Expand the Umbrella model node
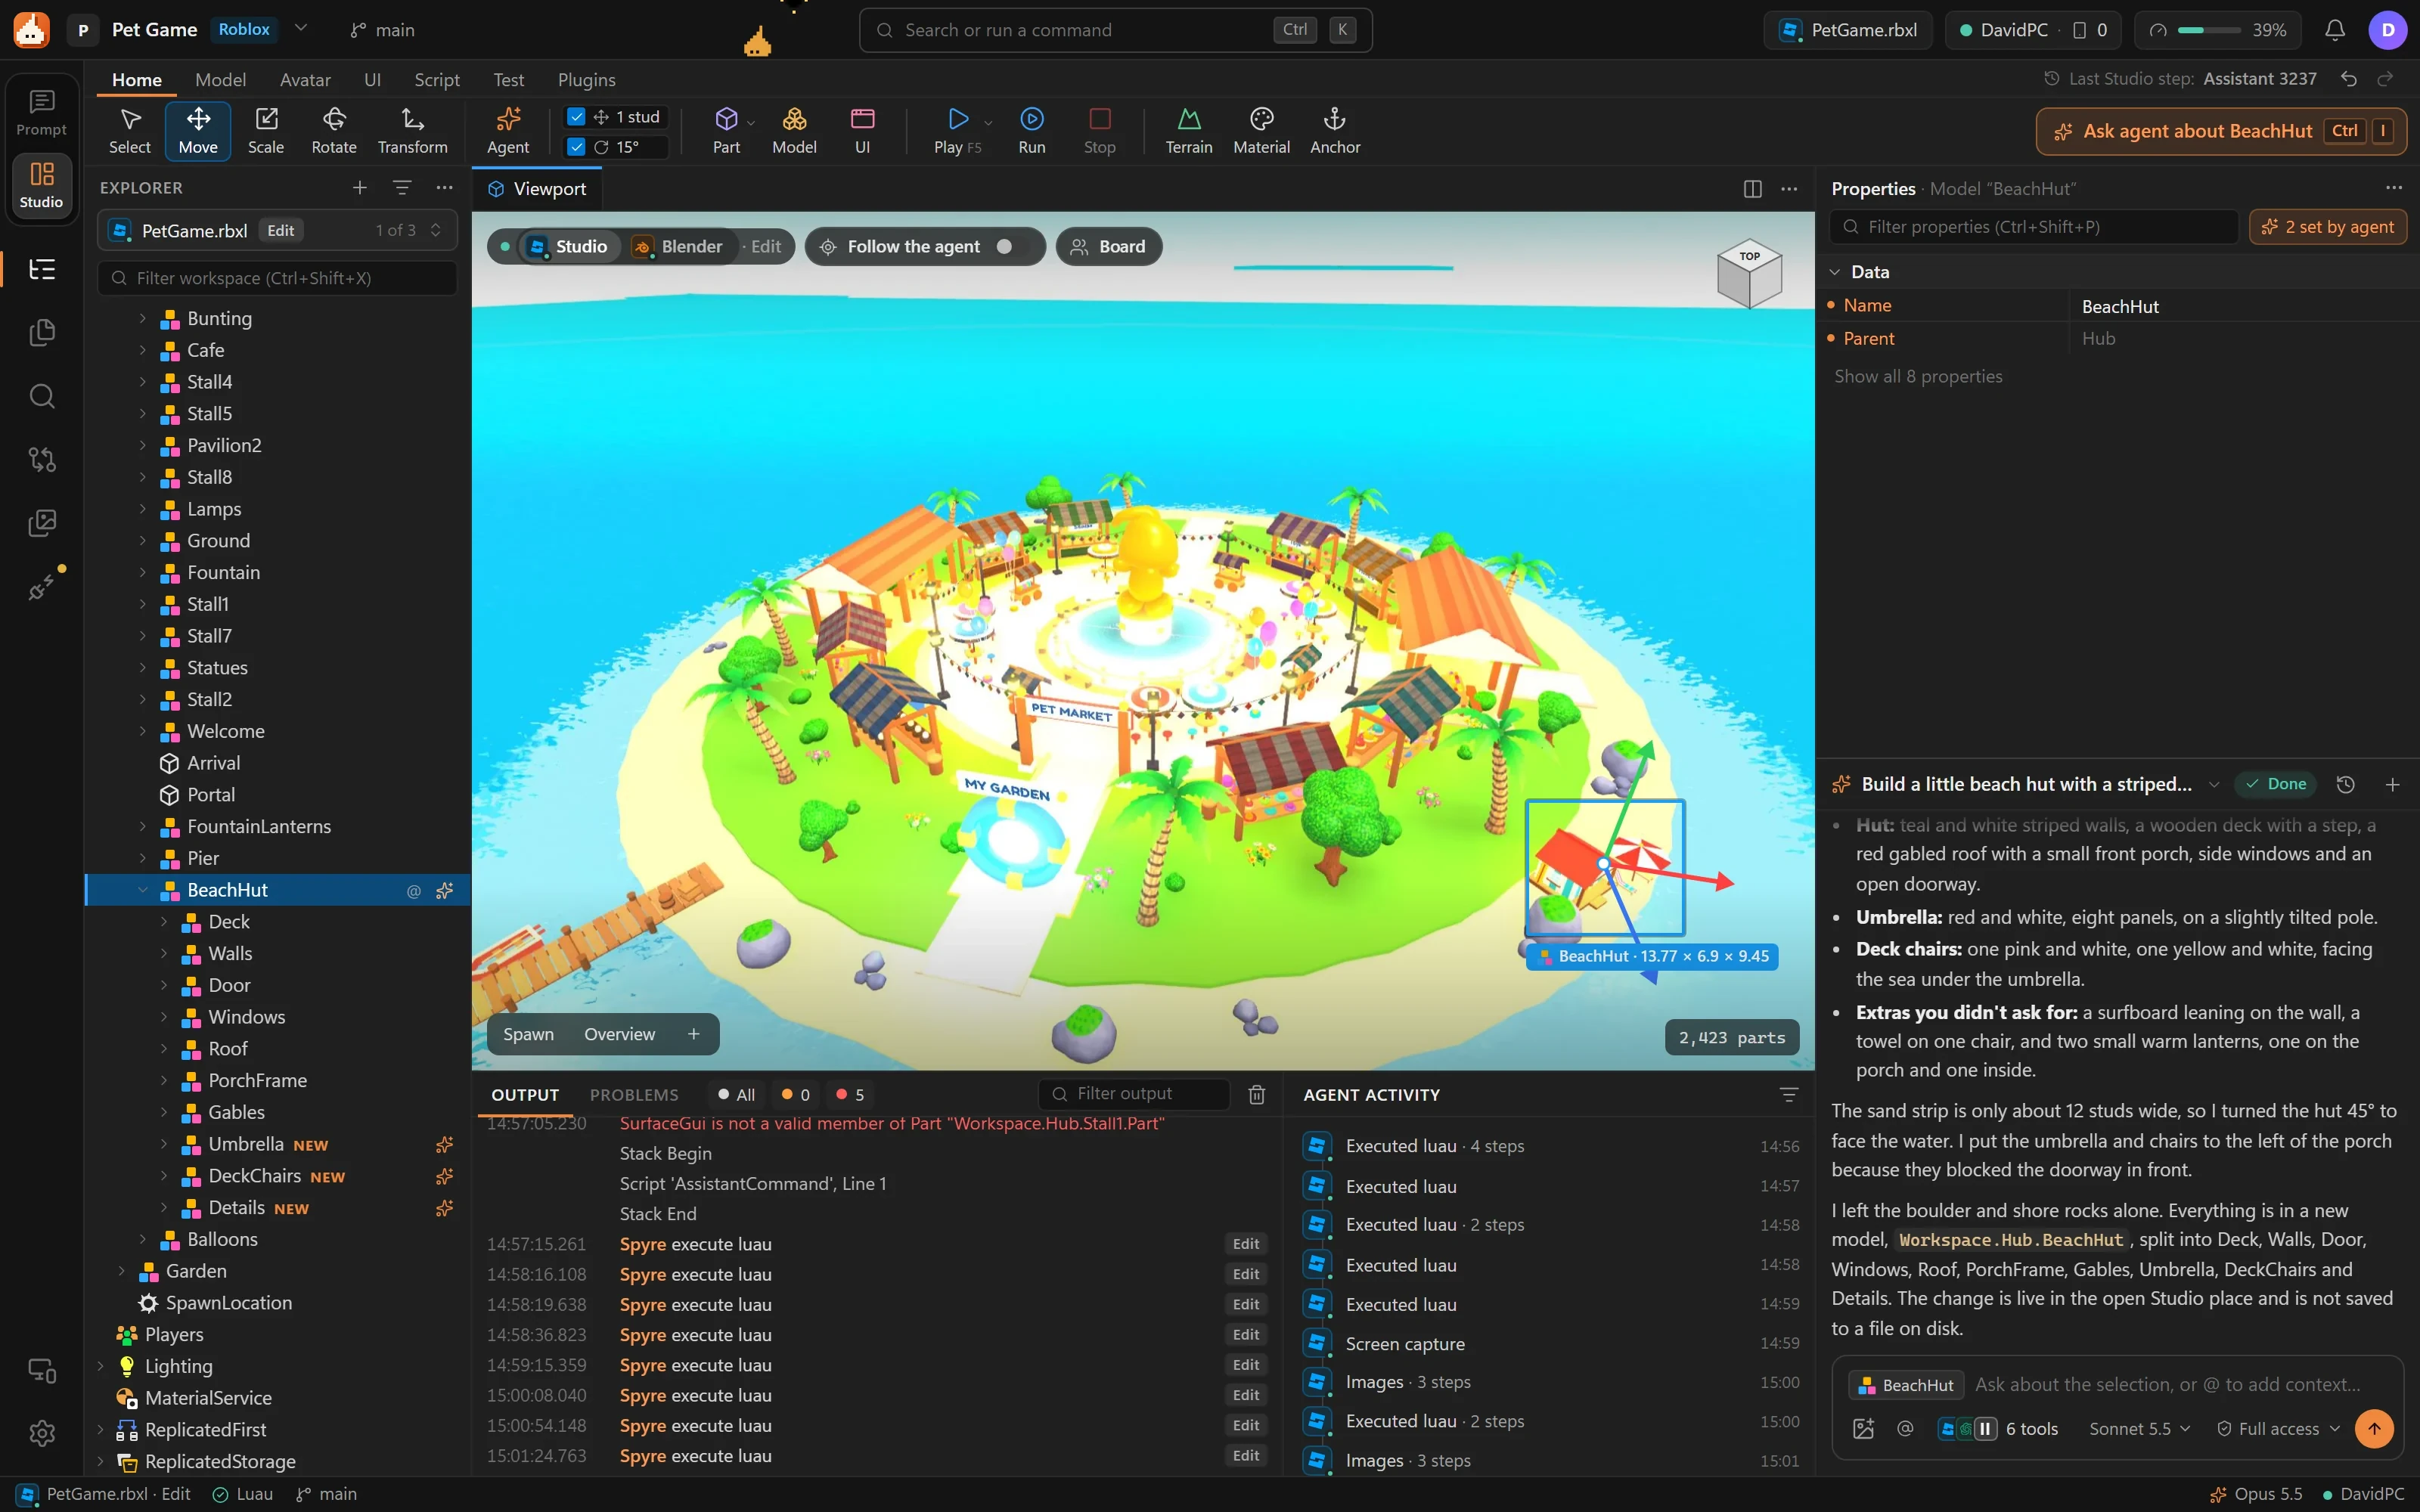This screenshot has height=1512, width=2420. pyautogui.click(x=164, y=1144)
